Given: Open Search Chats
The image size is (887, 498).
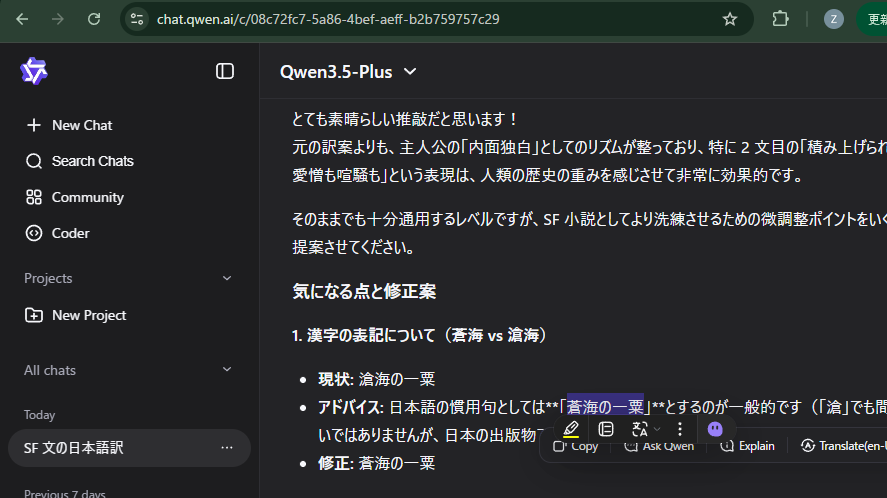Looking at the screenshot, I should pyautogui.click(x=80, y=161).
